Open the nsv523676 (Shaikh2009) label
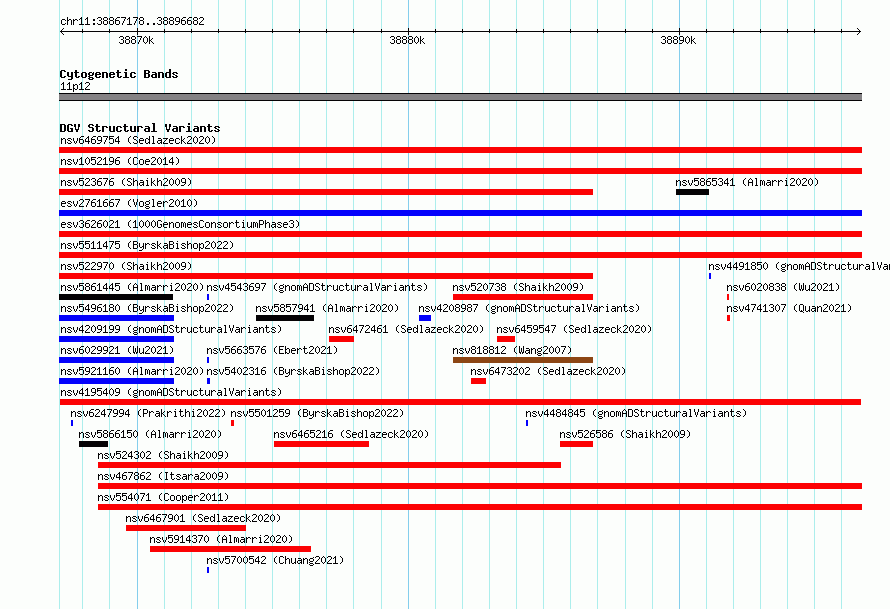 point(126,182)
